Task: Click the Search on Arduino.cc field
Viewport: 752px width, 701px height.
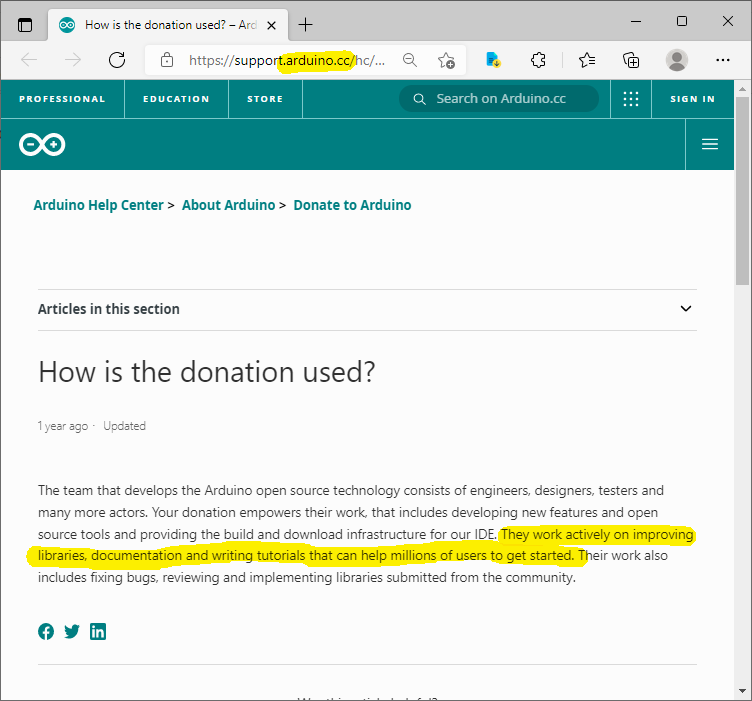Action: pyautogui.click(x=499, y=99)
